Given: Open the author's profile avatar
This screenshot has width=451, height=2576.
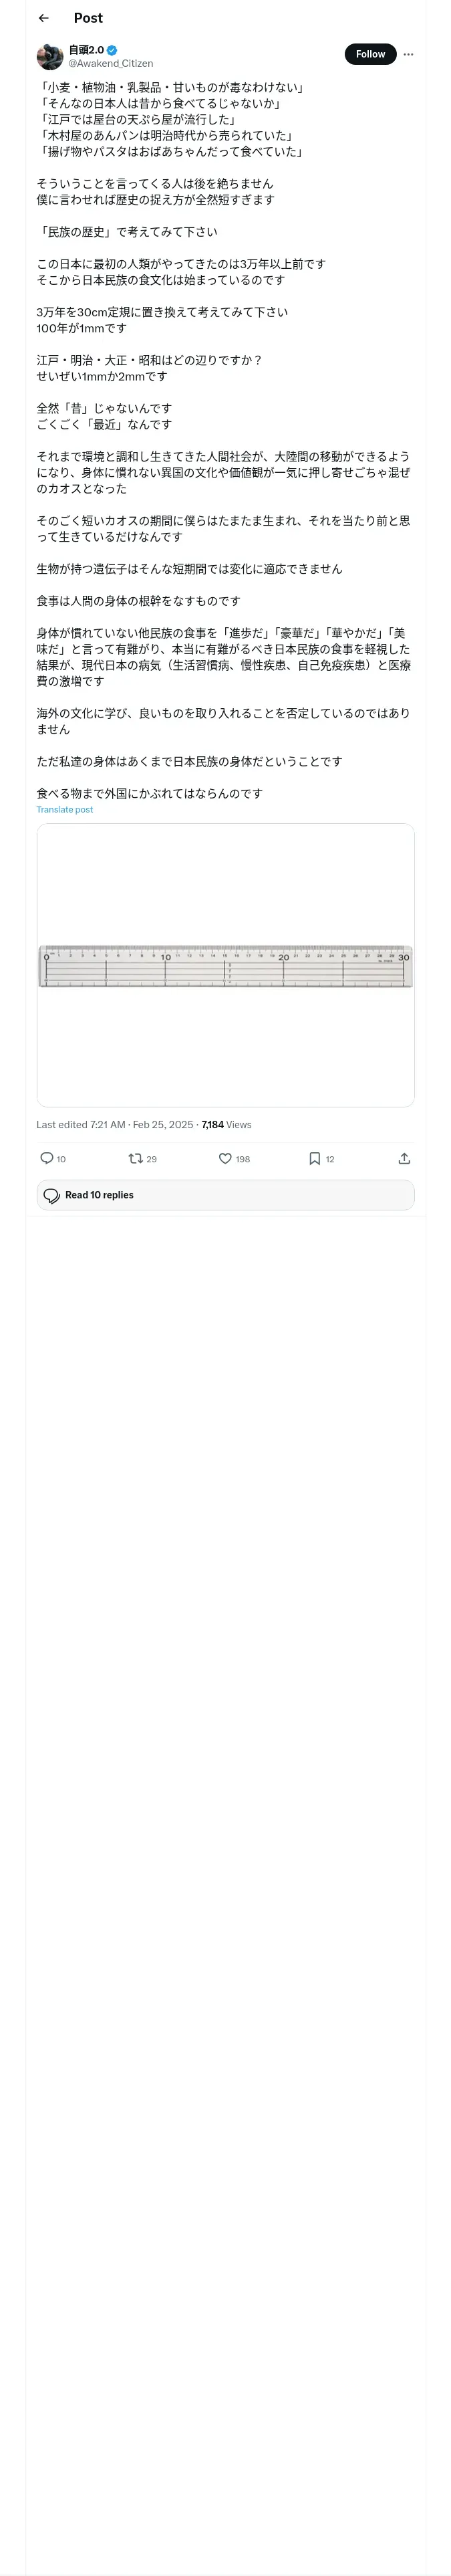Looking at the screenshot, I should [50, 56].
